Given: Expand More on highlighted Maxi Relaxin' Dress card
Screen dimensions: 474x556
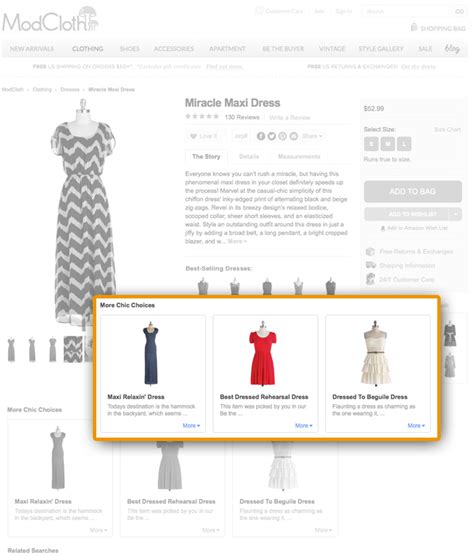Looking at the screenshot, I should (x=191, y=426).
